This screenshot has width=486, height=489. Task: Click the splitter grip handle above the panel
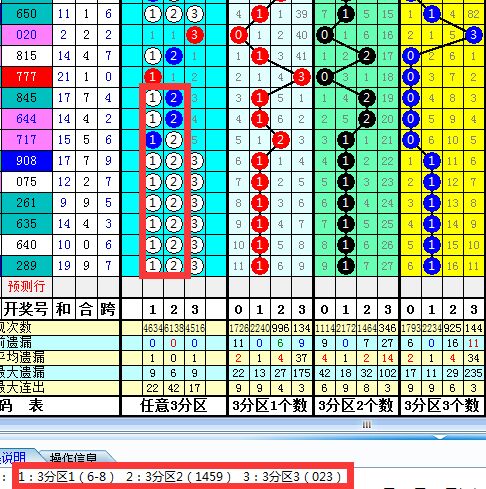[367, 425]
